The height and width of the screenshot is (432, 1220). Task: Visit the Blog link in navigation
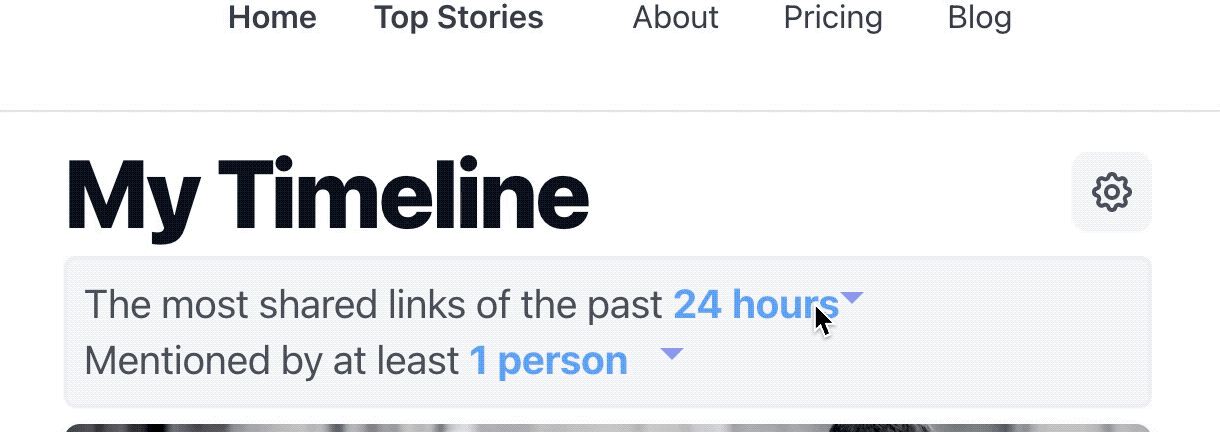click(x=979, y=17)
